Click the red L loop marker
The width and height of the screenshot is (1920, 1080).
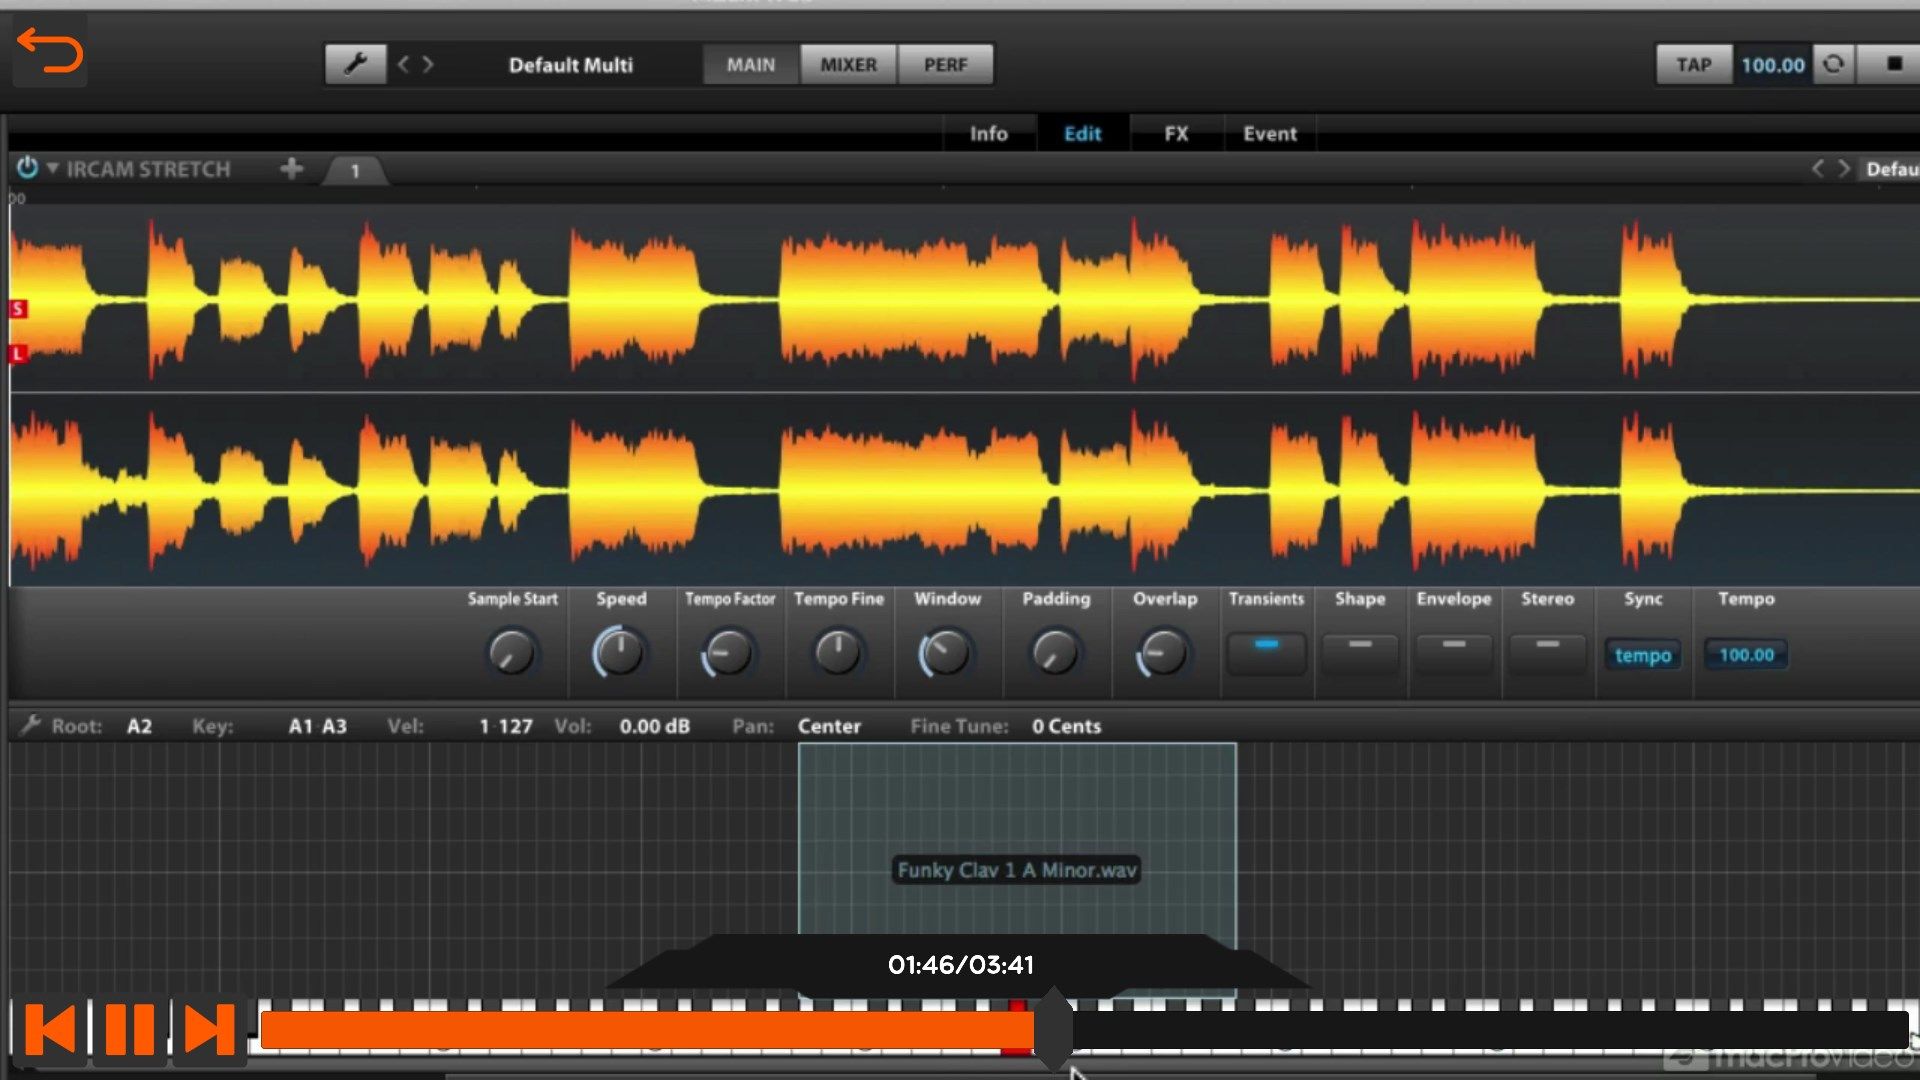[18, 353]
